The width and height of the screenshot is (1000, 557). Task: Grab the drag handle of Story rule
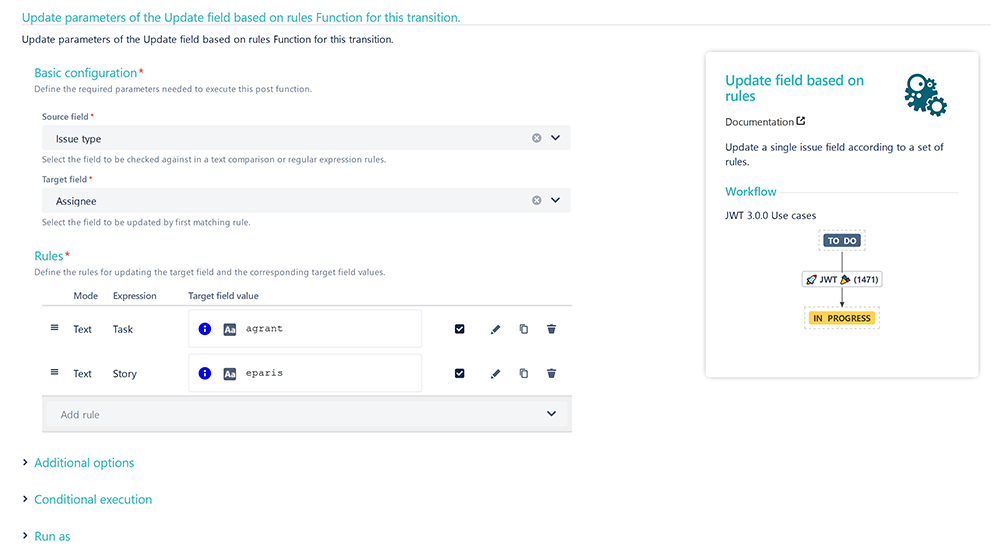tap(54, 373)
